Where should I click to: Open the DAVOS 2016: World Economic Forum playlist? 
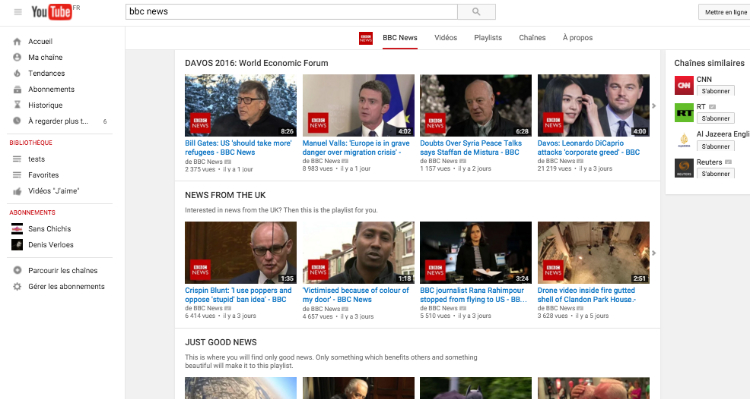tap(256, 63)
